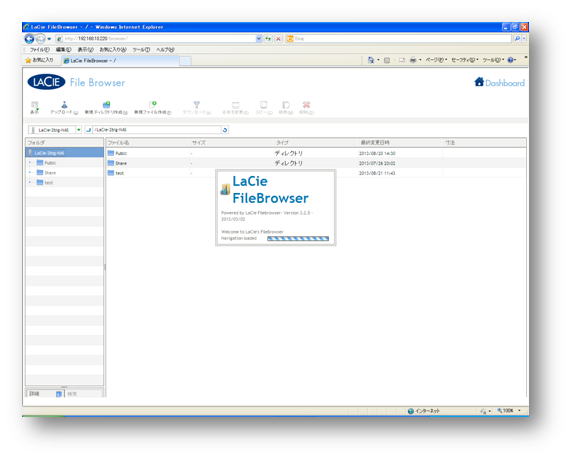Screen dimensions: 571x459
Task: Expand the Public folder in tree
Action: [30, 163]
